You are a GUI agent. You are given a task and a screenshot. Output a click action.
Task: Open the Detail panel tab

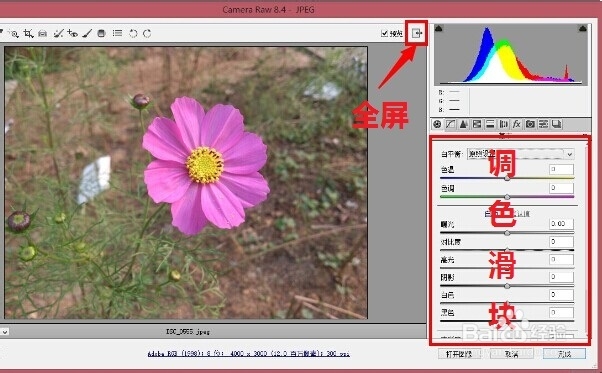463,124
